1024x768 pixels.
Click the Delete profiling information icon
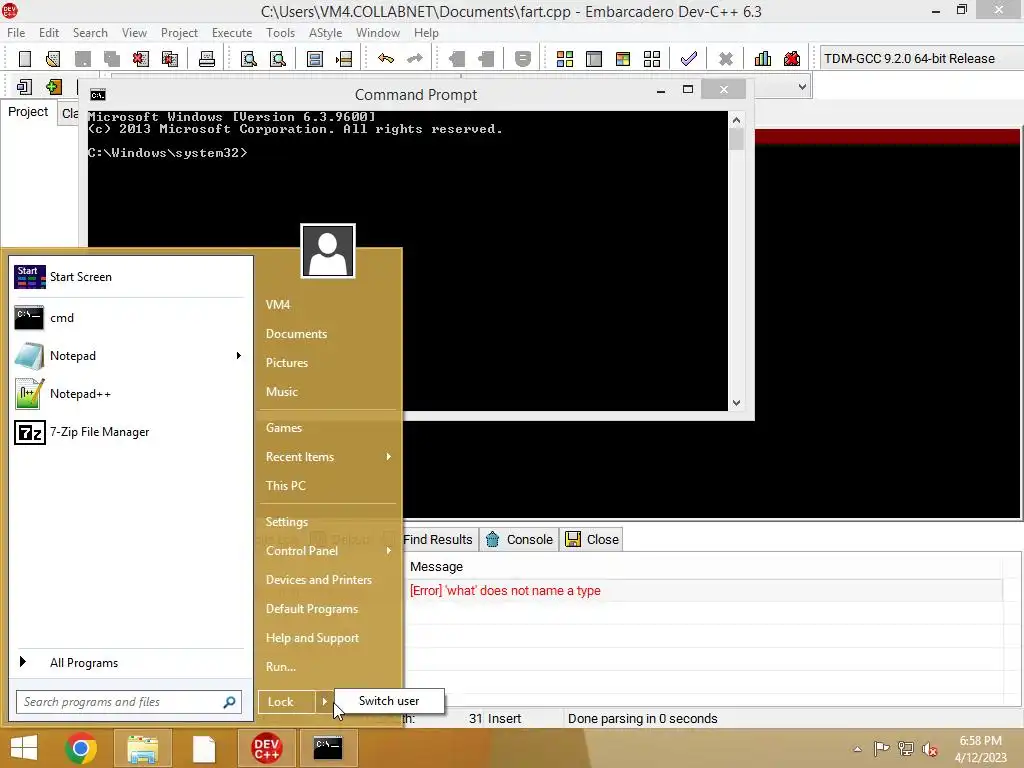[792, 59]
